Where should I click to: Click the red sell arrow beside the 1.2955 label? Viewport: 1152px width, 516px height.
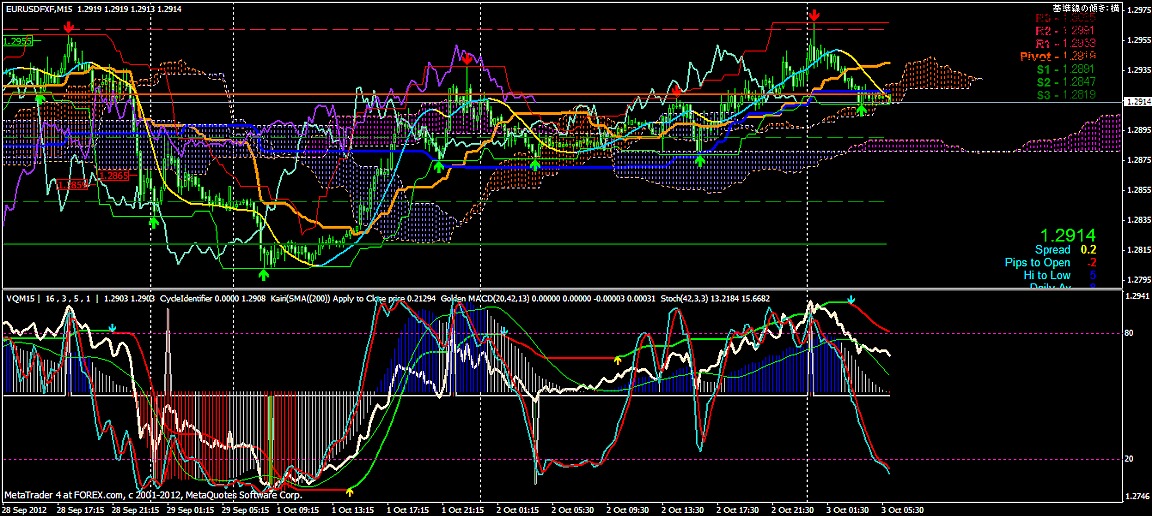(x=67, y=27)
